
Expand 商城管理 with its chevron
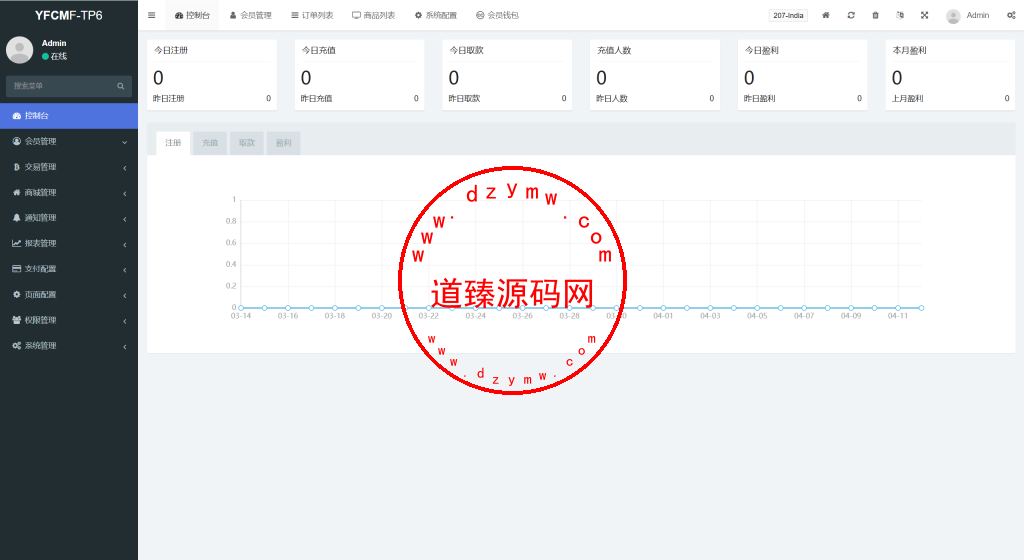tap(125, 193)
